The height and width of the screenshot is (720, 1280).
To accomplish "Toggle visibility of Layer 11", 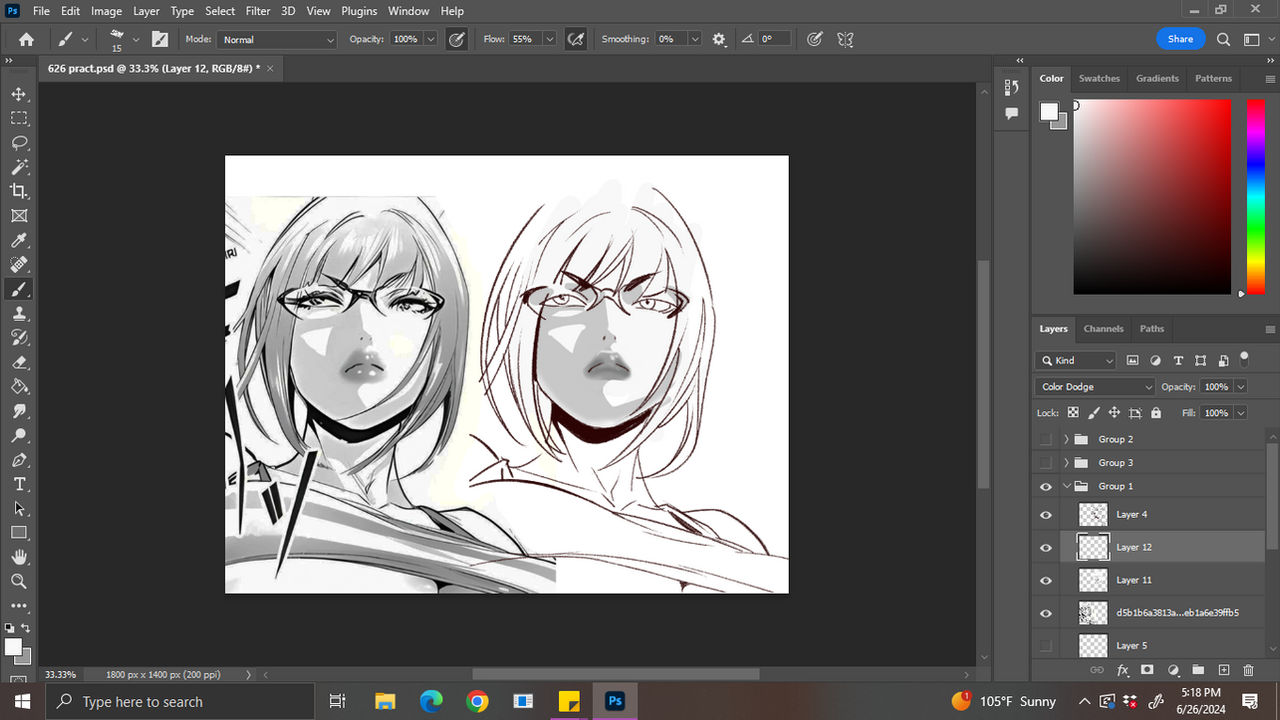I will click(1046, 580).
